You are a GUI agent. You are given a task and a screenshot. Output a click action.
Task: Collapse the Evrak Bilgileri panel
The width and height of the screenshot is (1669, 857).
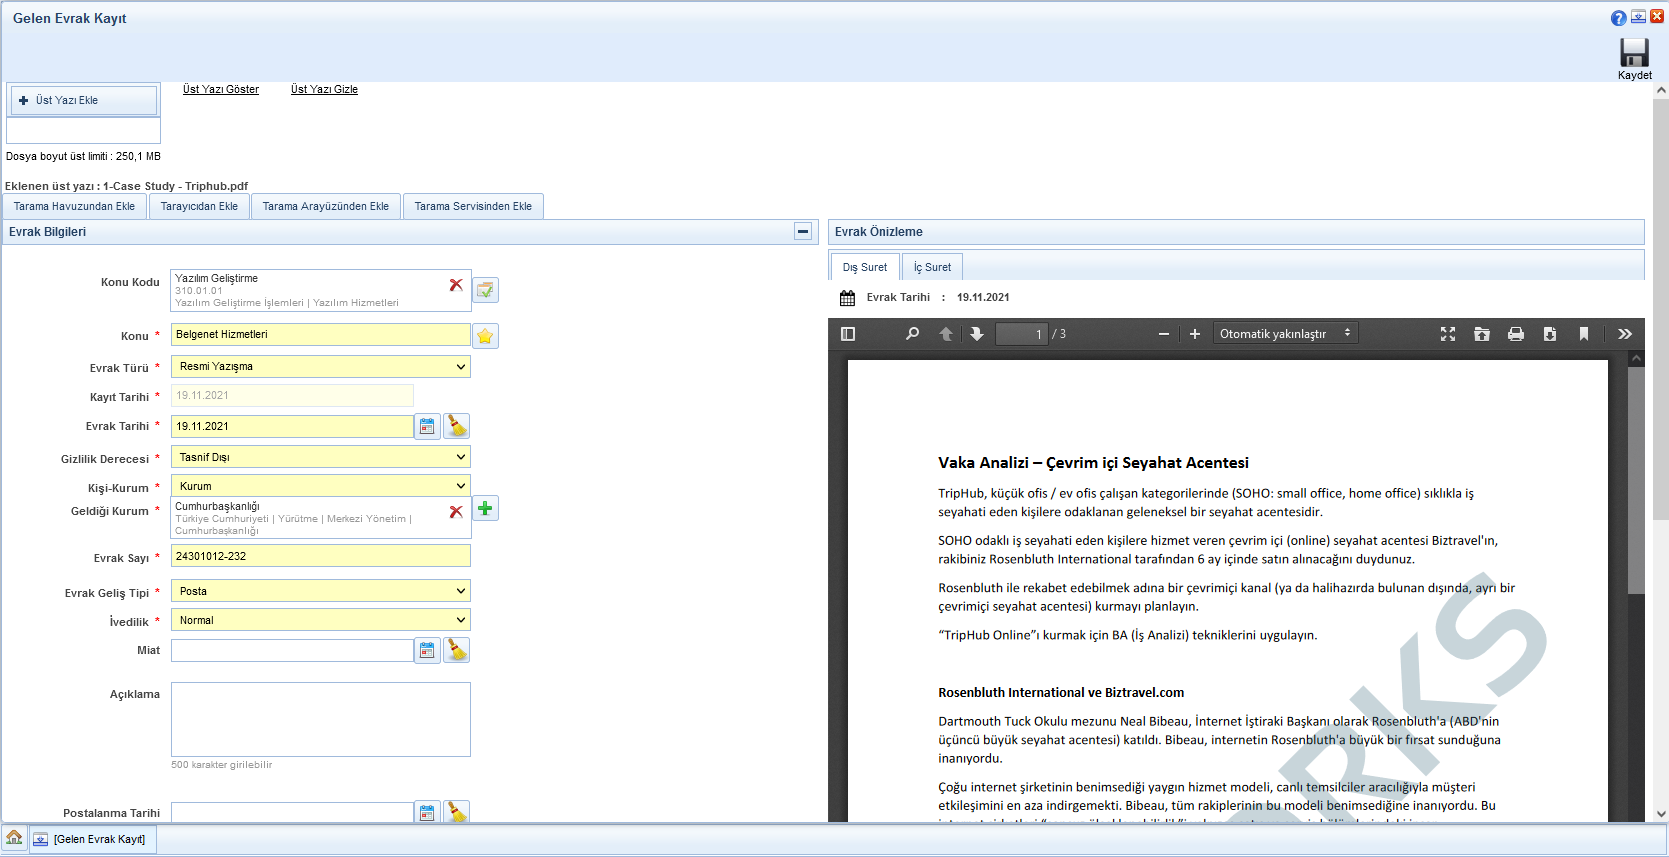pyautogui.click(x=802, y=232)
